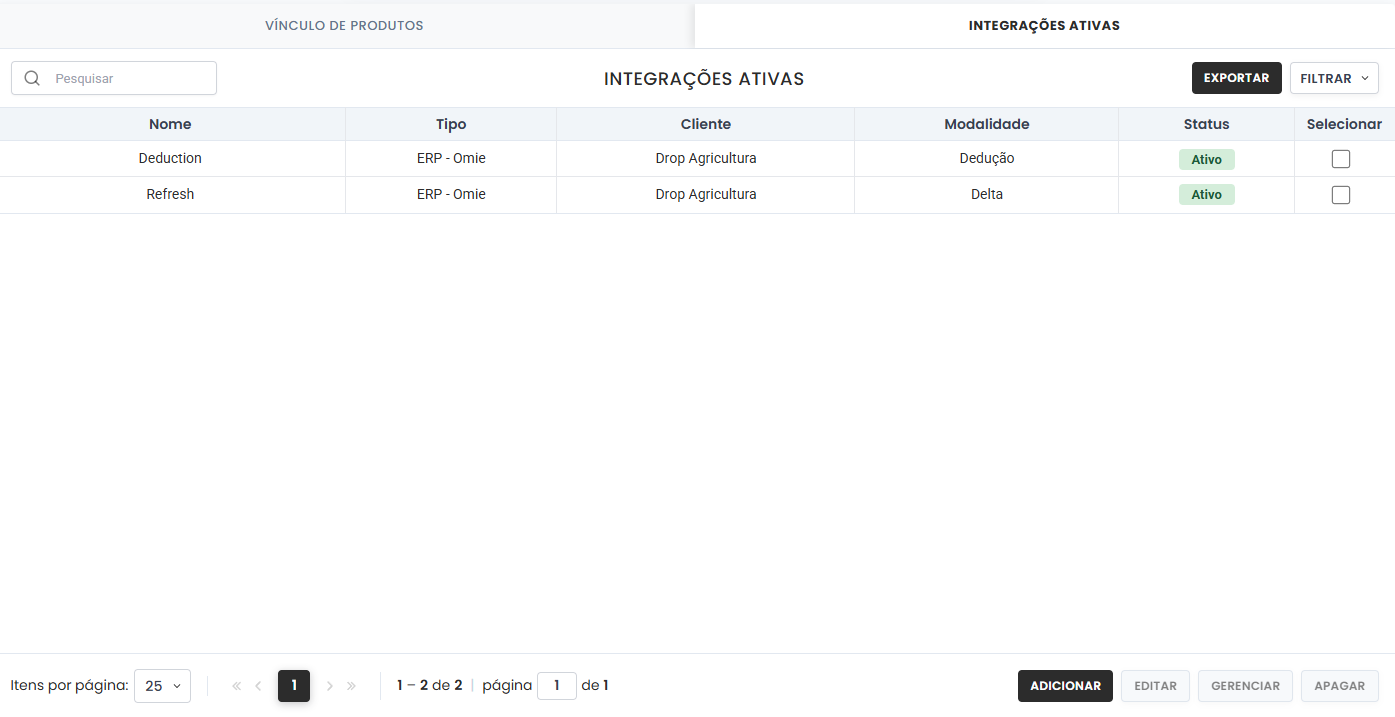Sort by the Status column header

1207,124
